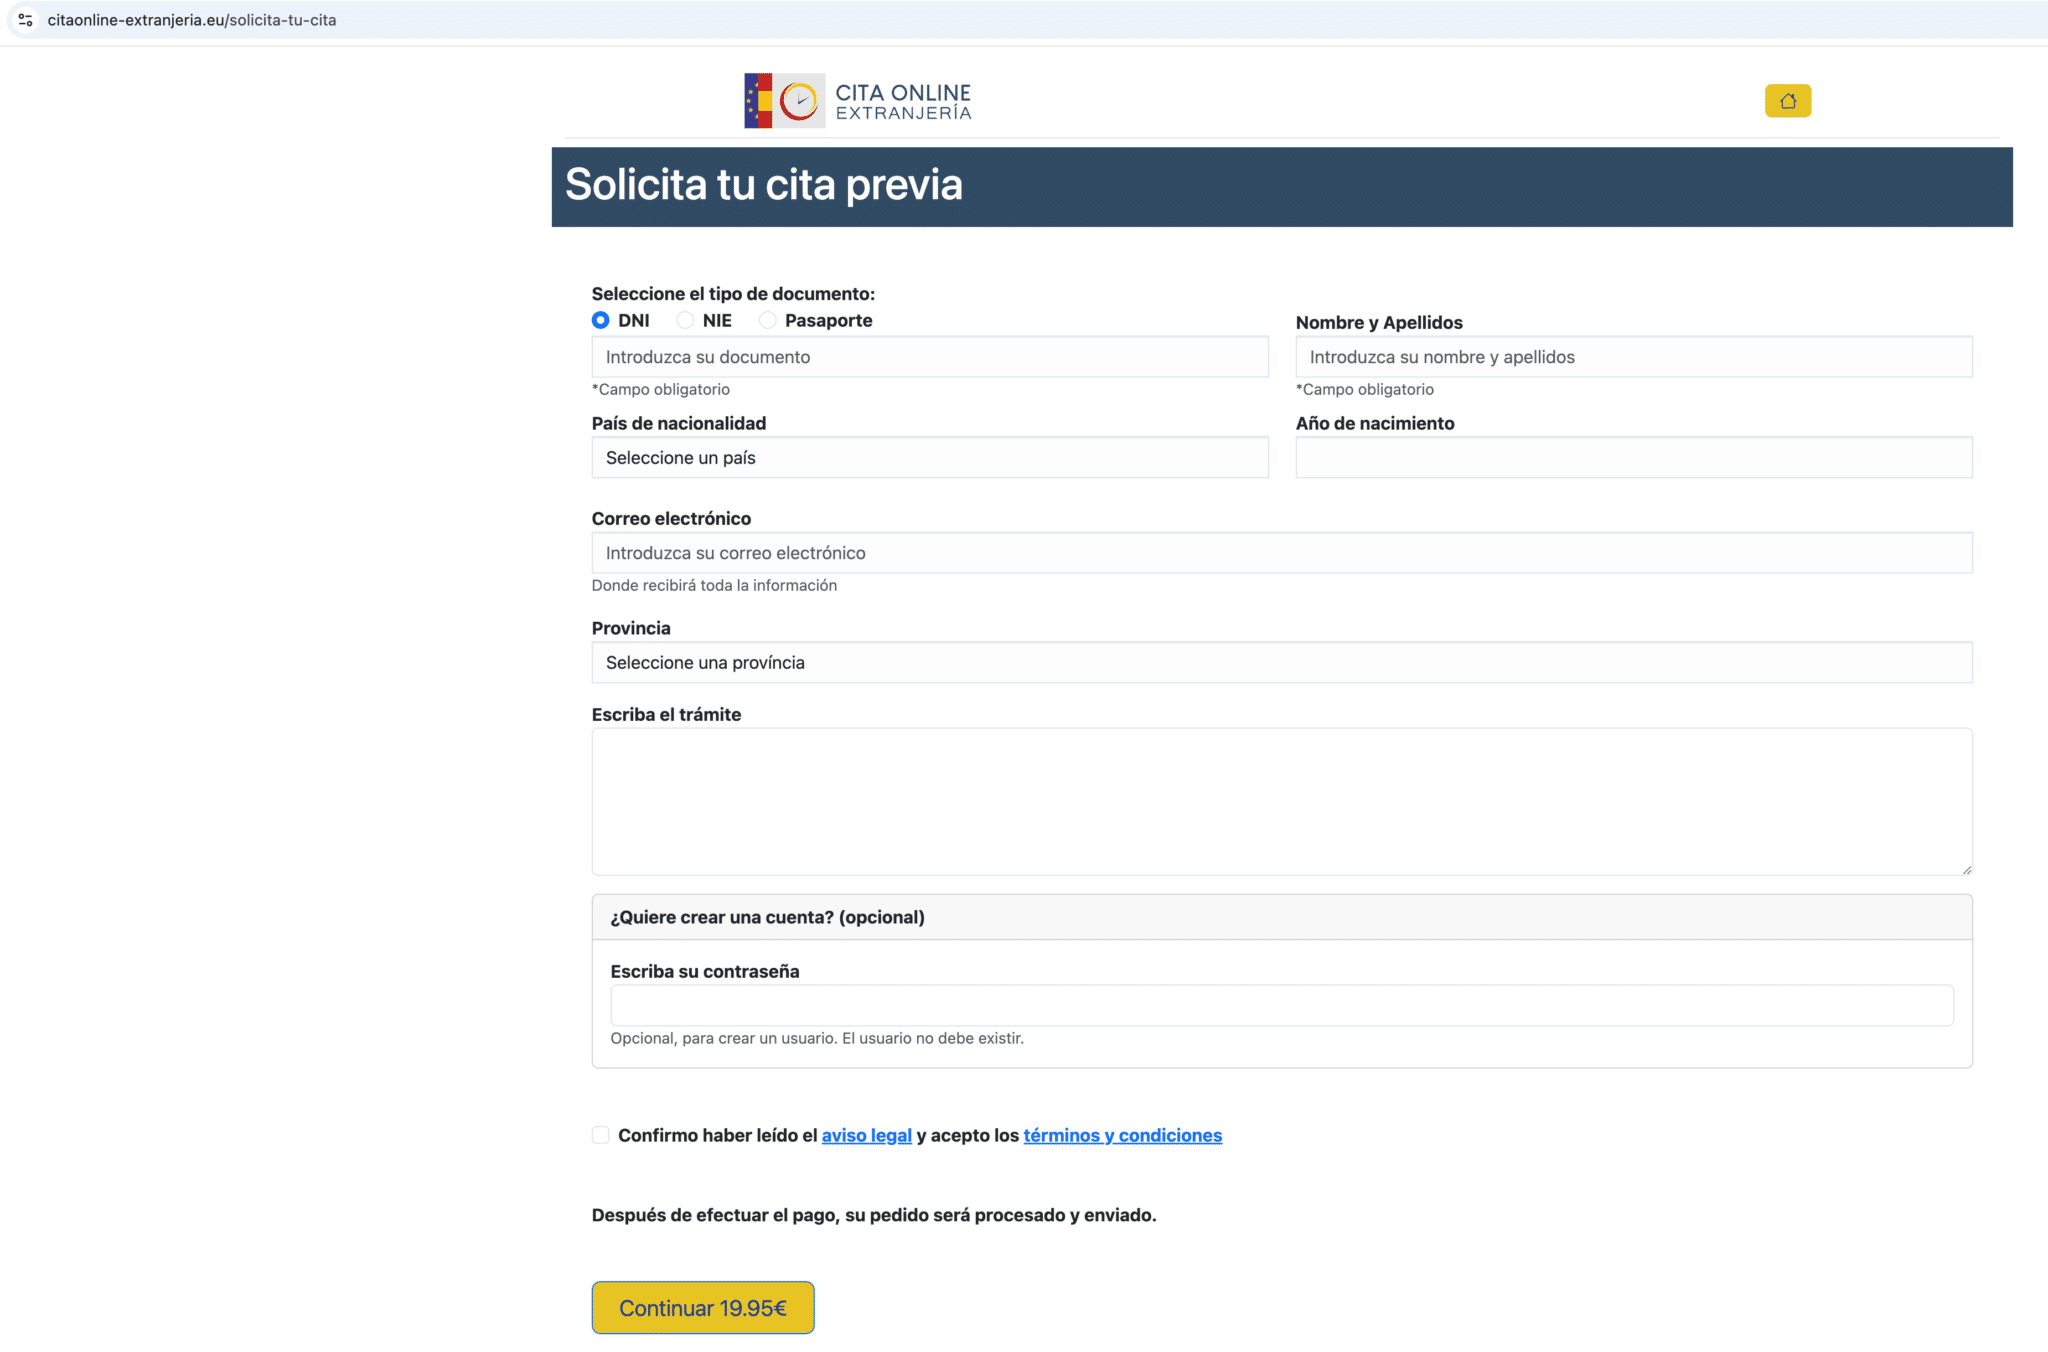Open the País de nacionalidad dropdown
2048x1352 pixels.
click(x=929, y=458)
